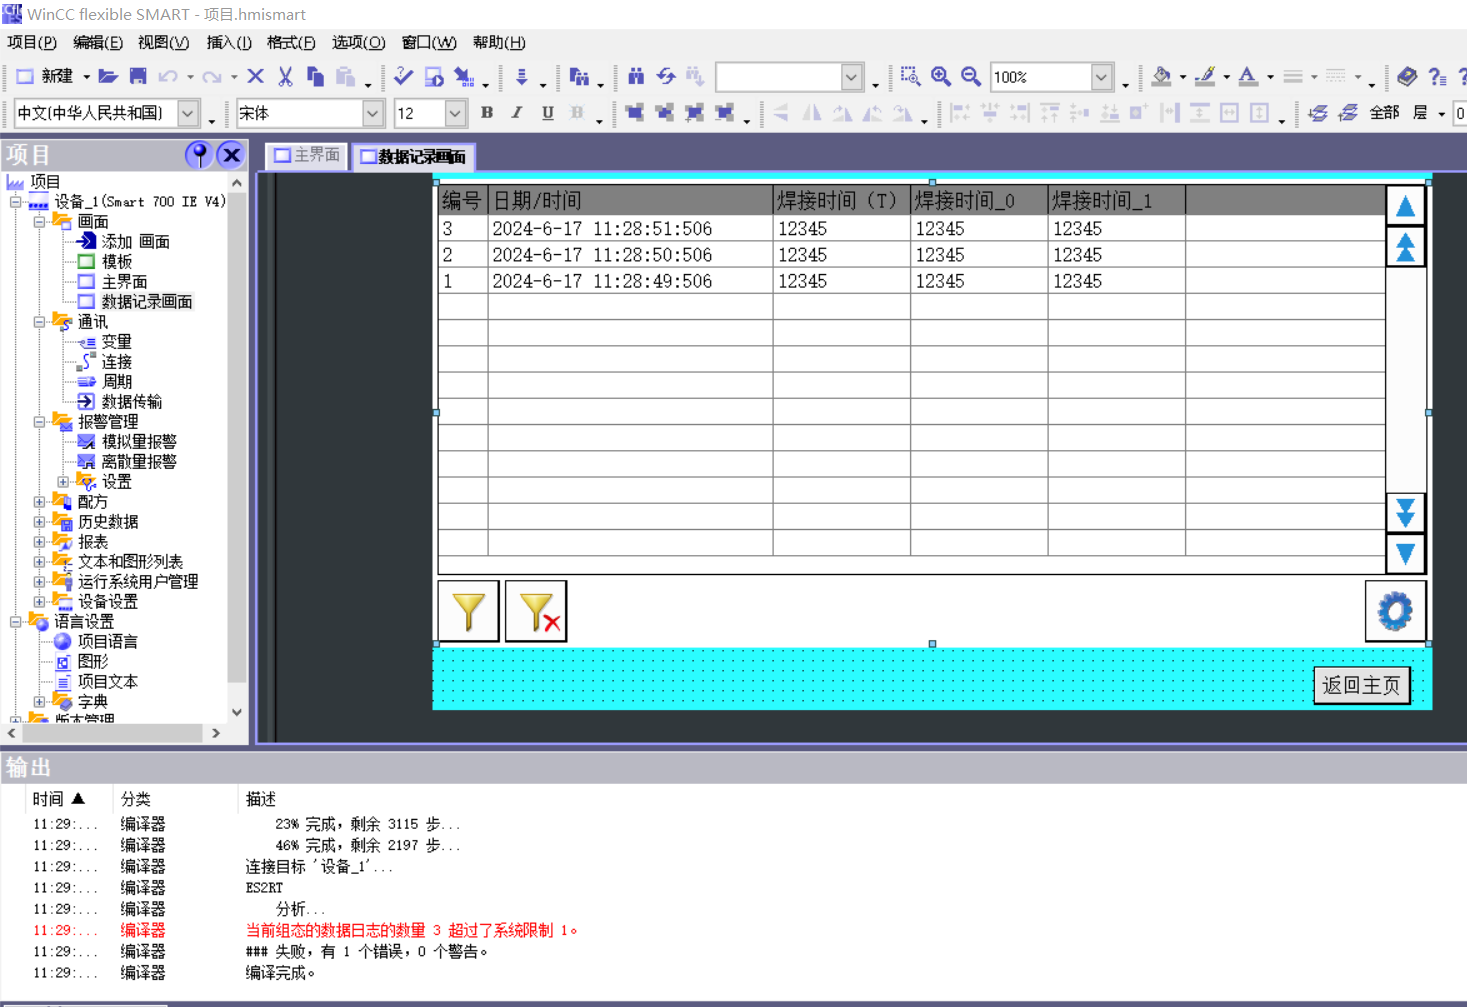Image resolution: width=1467 pixels, height=1007 pixels.
Task: Open the 插入(I) menu
Action: (x=228, y=42)
